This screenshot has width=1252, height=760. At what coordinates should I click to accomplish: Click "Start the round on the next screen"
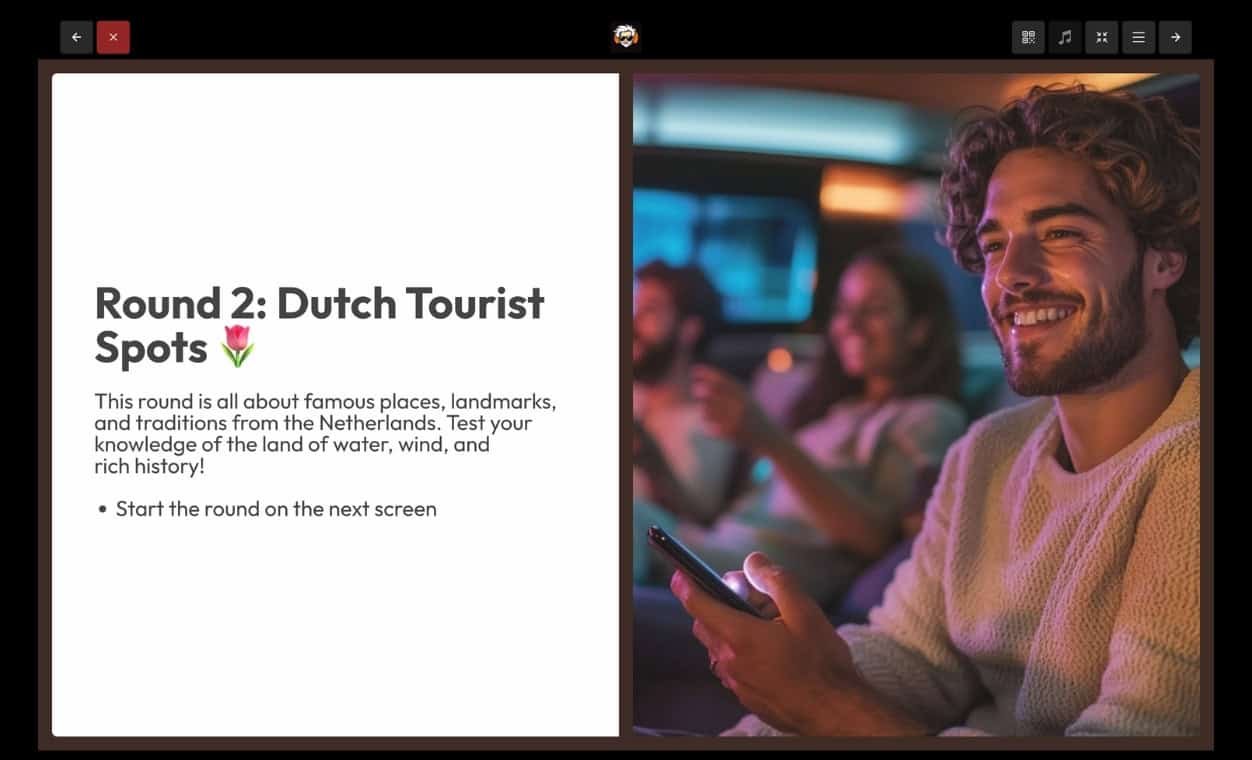coord(276,509)
